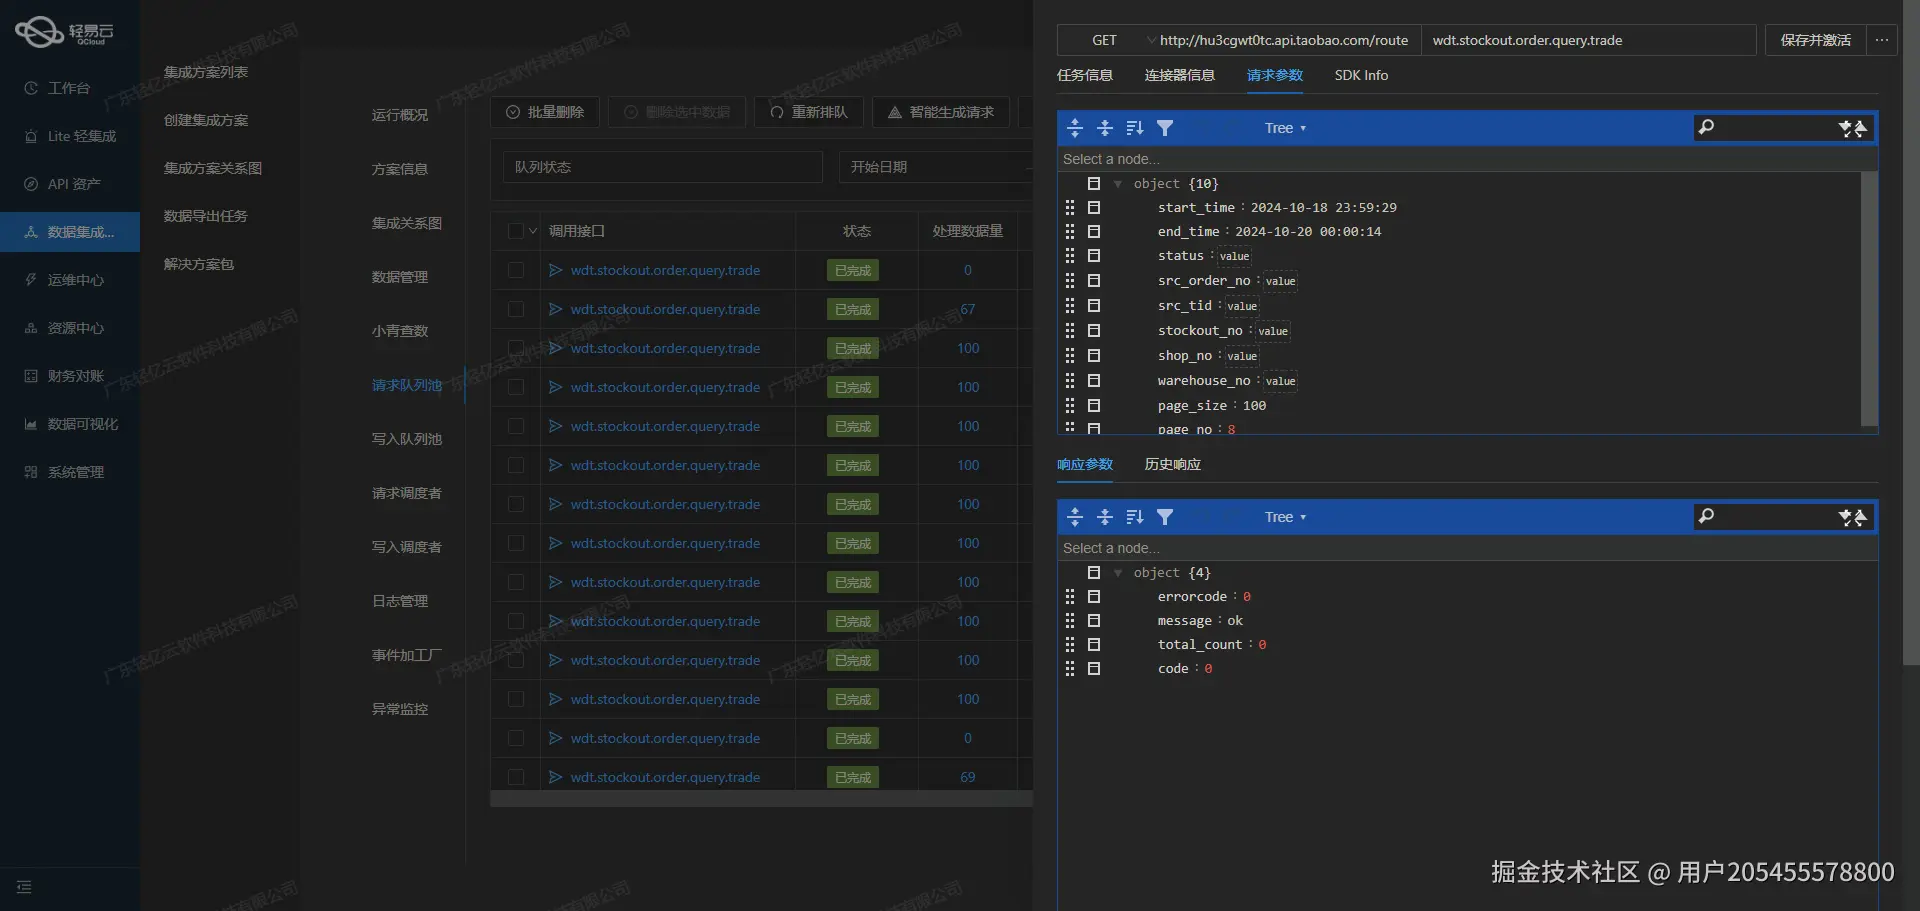Open the 创建集成方案 link
The width and height of the screenshot is (1920, 911).
pyautogui.click(x=206, y=120)
